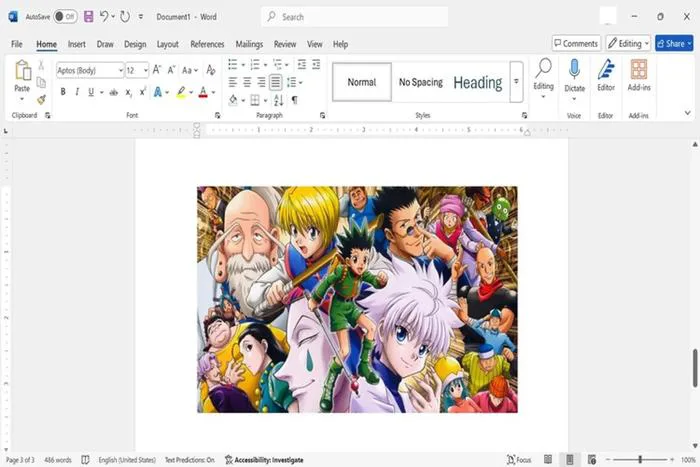Switch to the Insert tab
Viewport: 700px width, 467px height.
click(x=76, y=44)
